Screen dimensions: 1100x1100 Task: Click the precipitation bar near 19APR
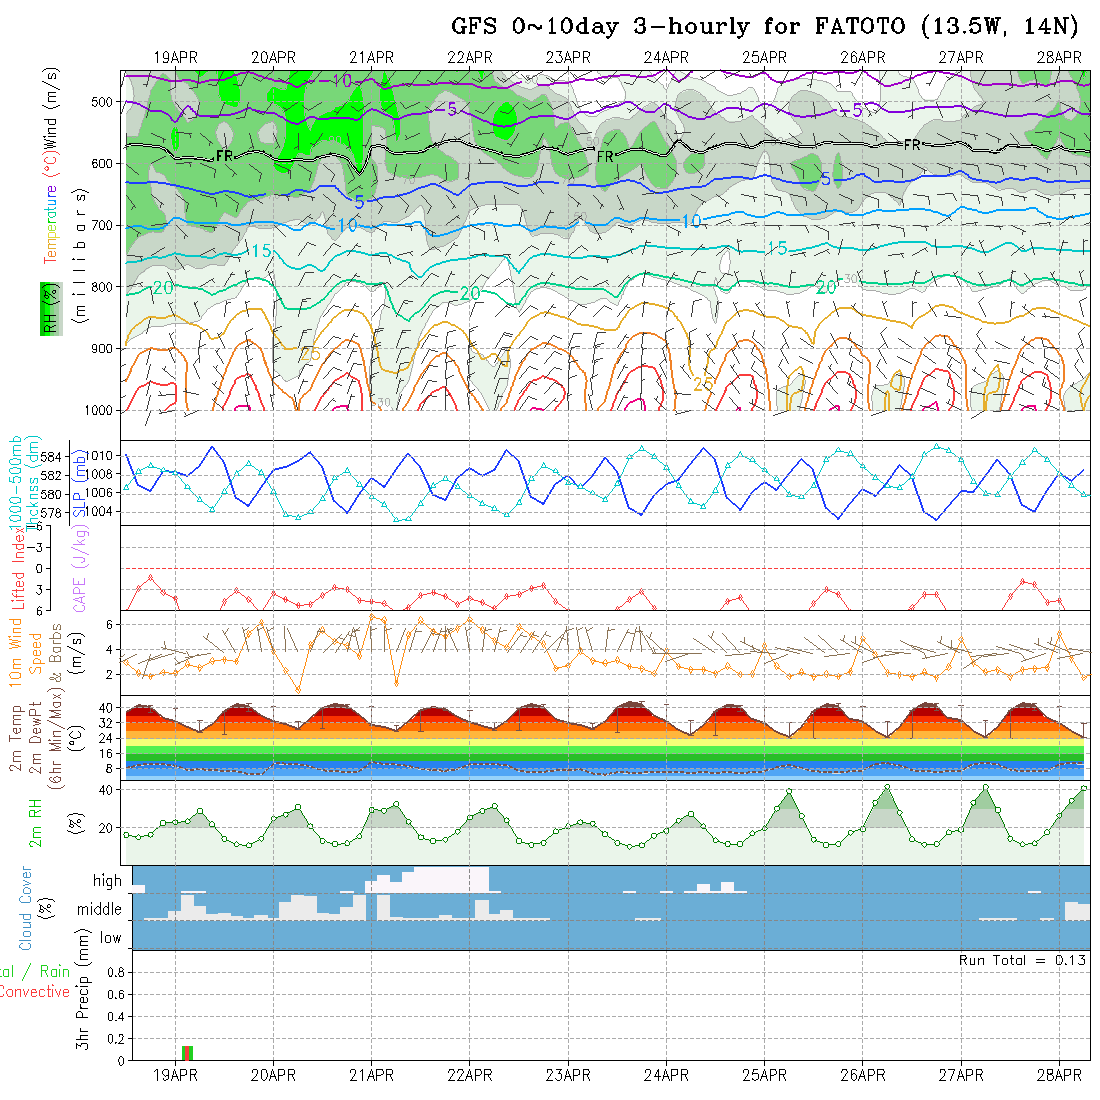coord(187,1052)
